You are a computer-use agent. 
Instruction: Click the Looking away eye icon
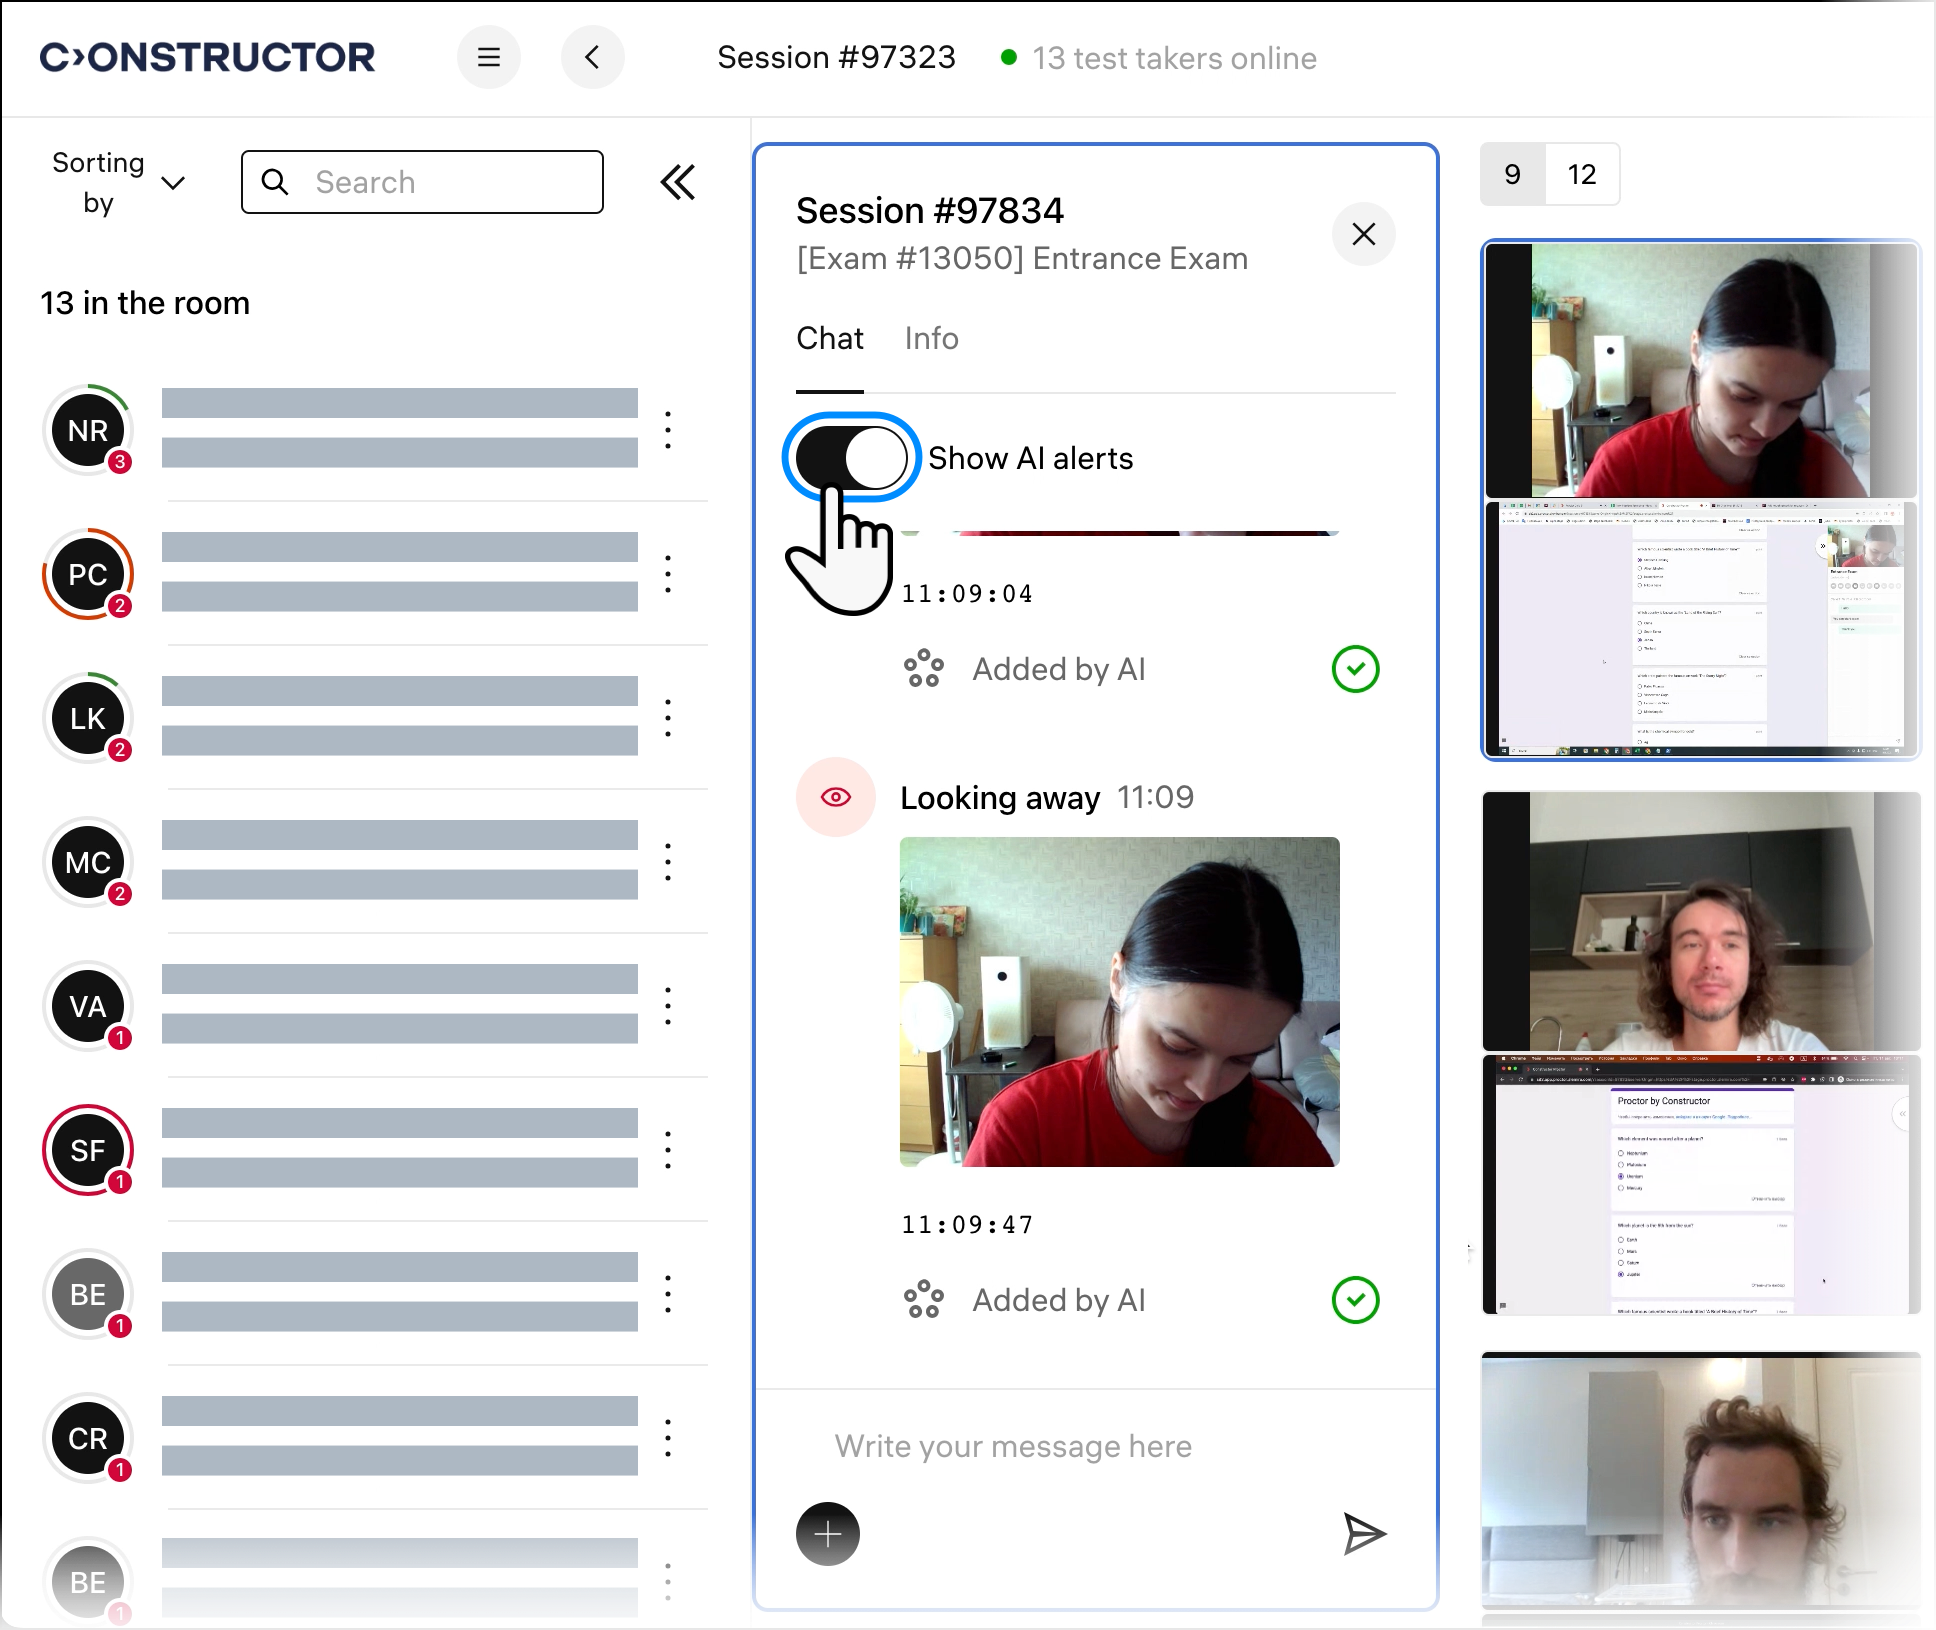[x=835, y=797]
